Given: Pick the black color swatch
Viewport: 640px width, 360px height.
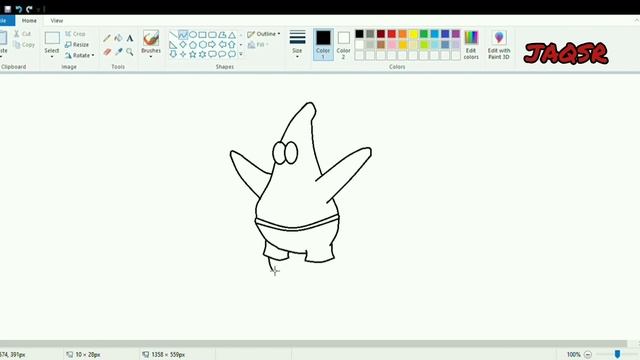Looking at the screenshot, I should click(359, 34).
